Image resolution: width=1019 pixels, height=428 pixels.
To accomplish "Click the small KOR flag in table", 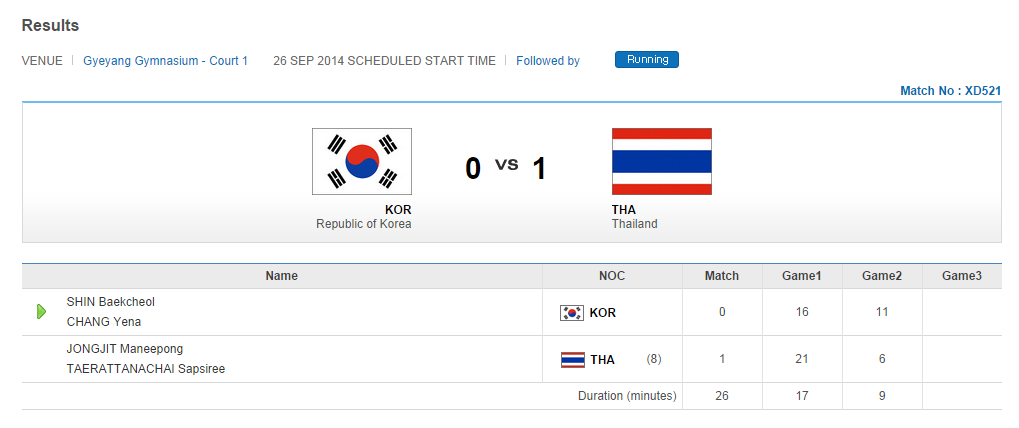I will coord(571,313).
